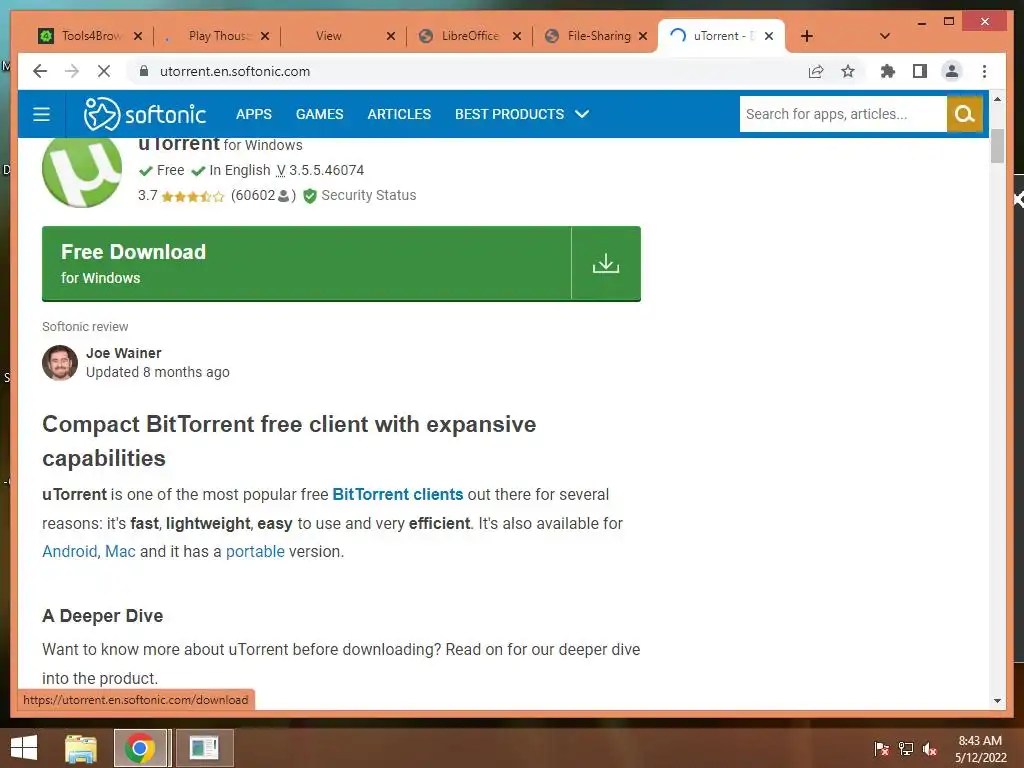Click the Softonic logo
The height and width of the screenshot is (768, 1024).
pos(144,114)
